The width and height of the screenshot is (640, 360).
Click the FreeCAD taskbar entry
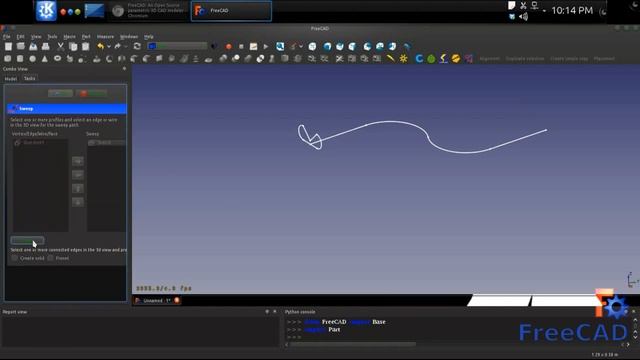point(231,11)
